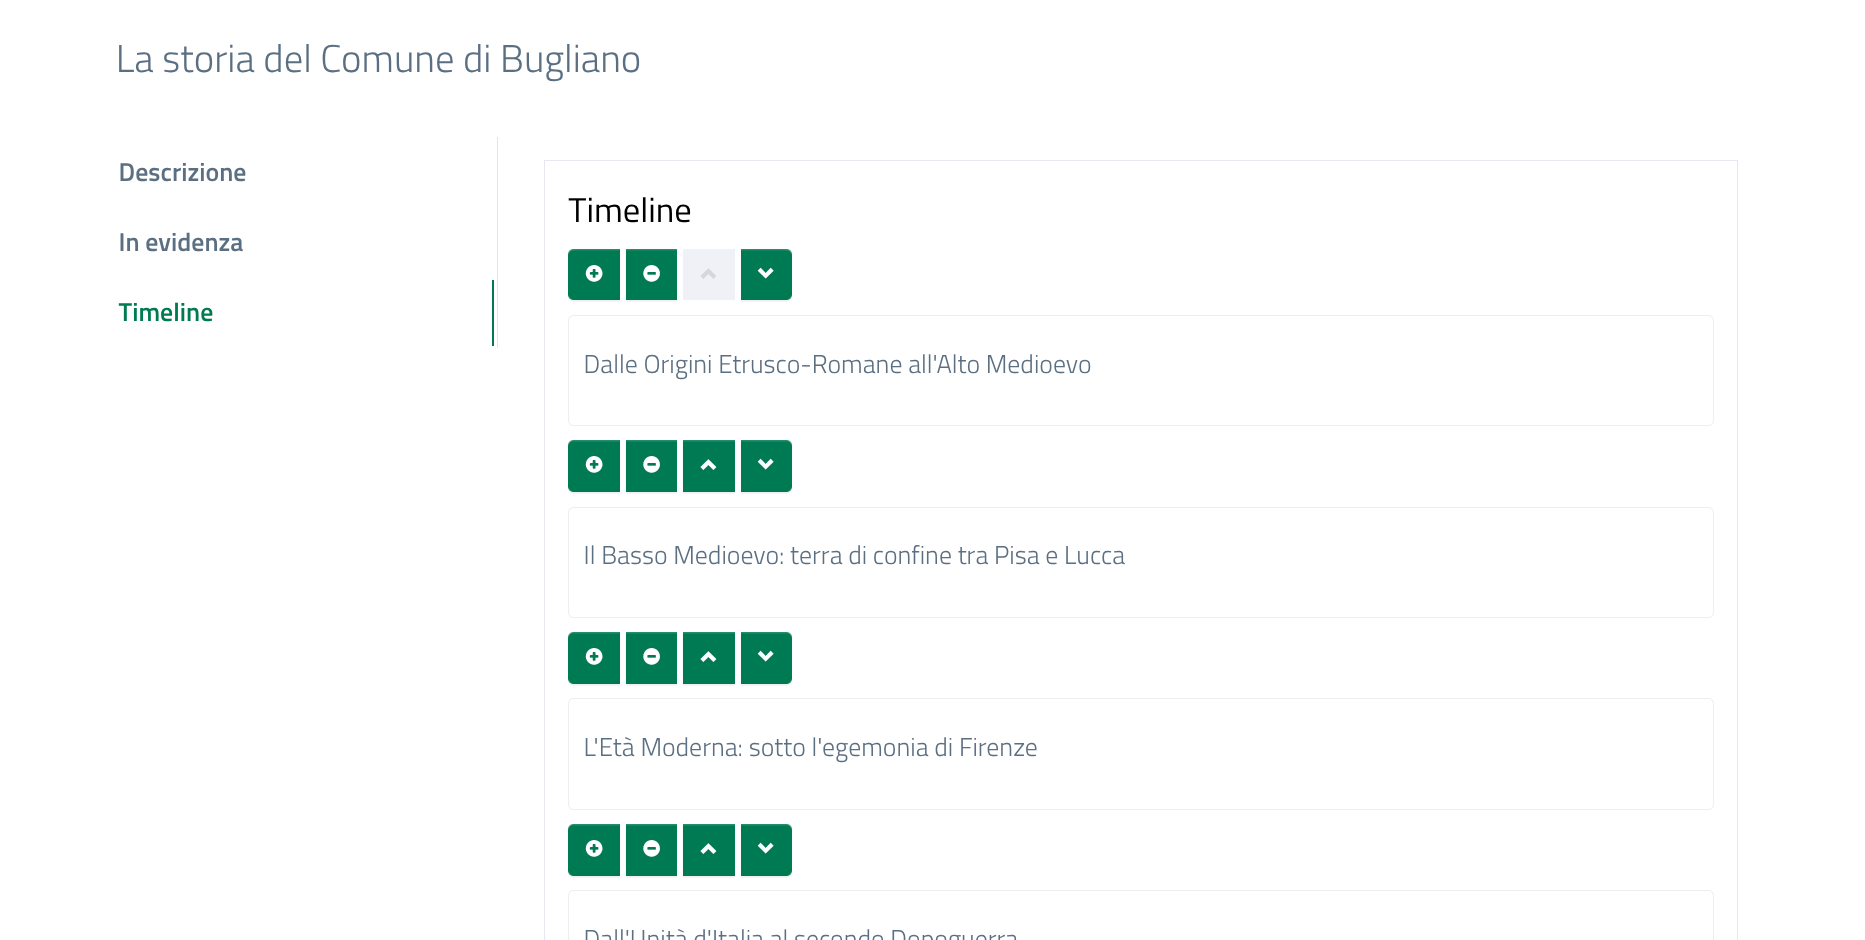The width and height of the screenshot is (1865, 940).
Task: Add item above the Unità d'Italia entry
Action: tap(594, 850)
